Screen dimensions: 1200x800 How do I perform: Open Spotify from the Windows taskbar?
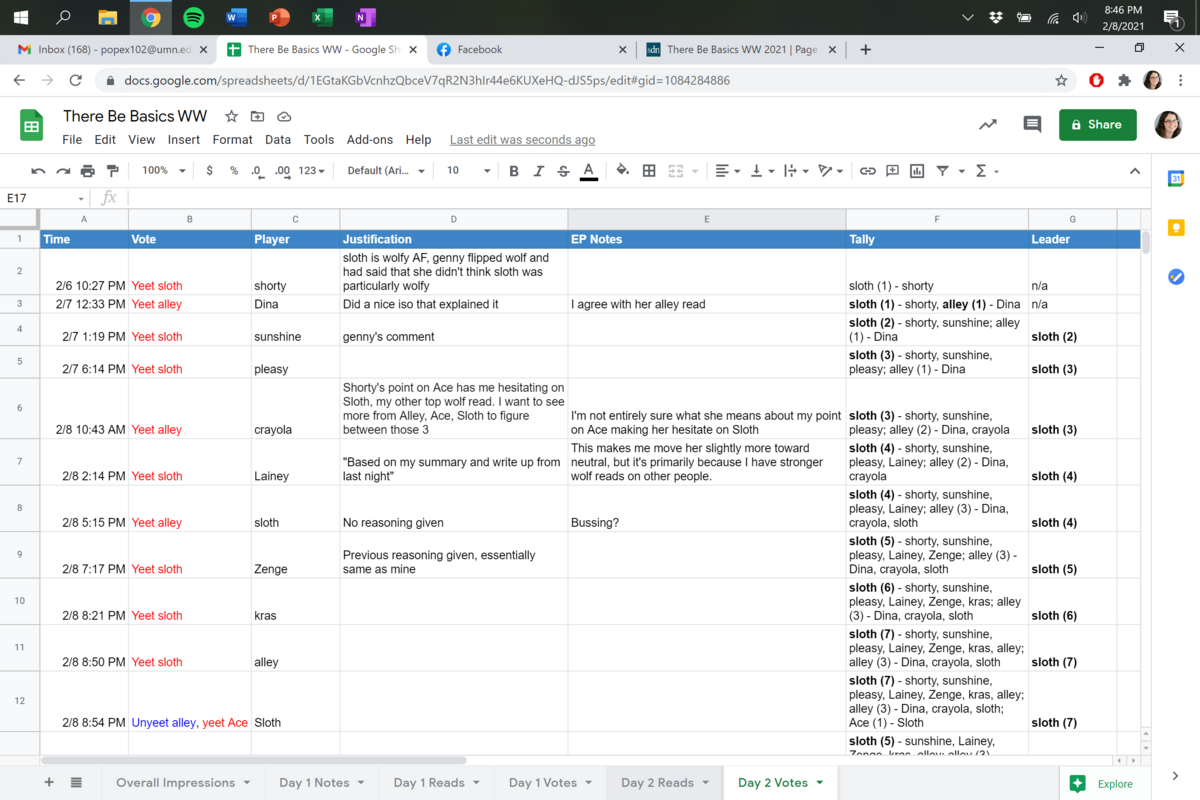pos(194,17)
